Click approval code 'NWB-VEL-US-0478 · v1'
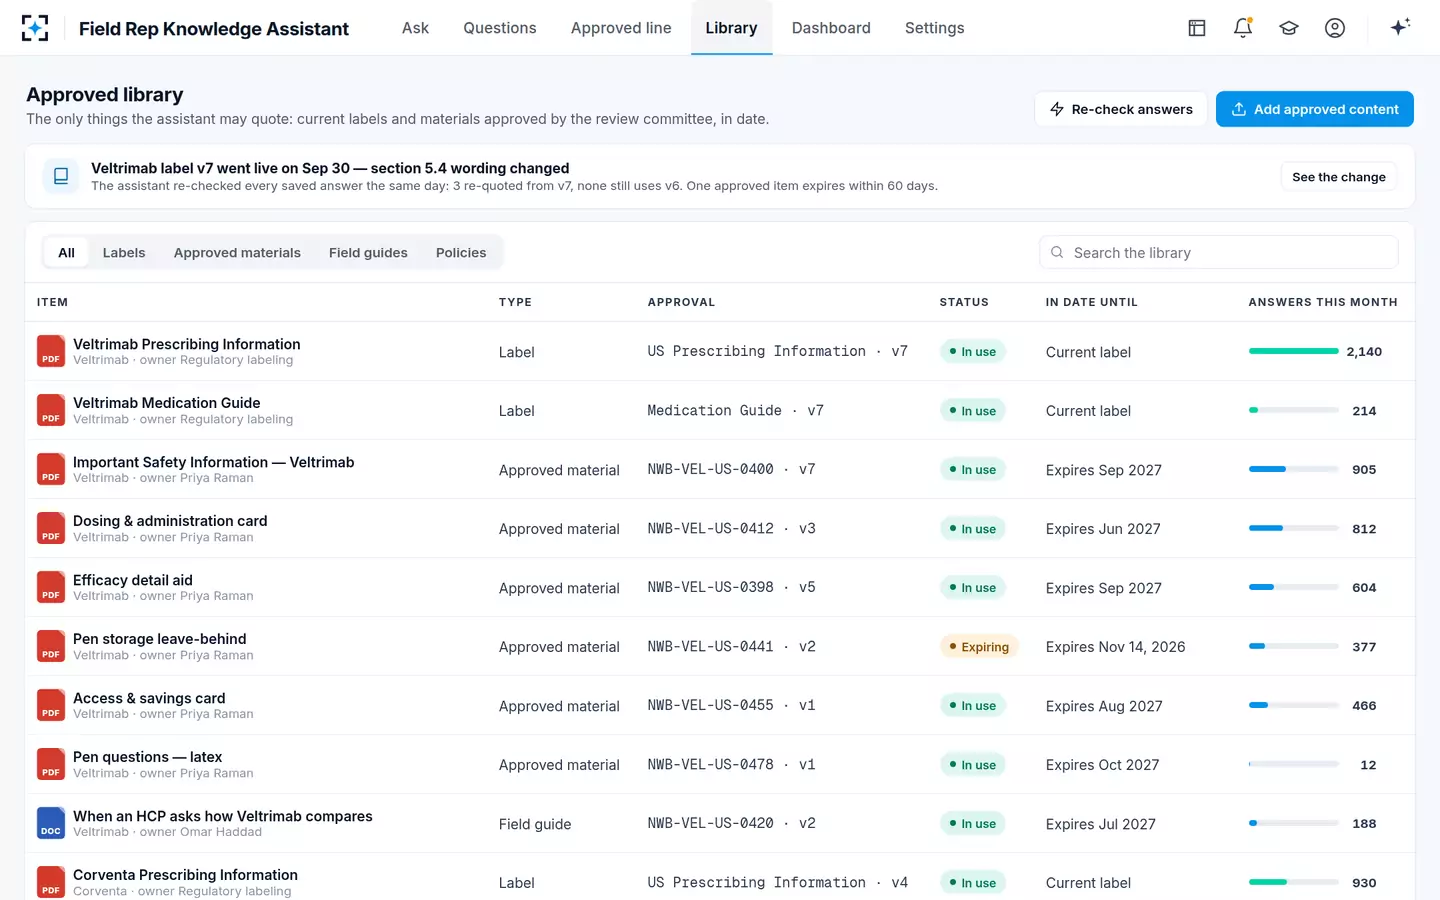The height and width of the screenshot is (900, 1440). click(732, 765)
